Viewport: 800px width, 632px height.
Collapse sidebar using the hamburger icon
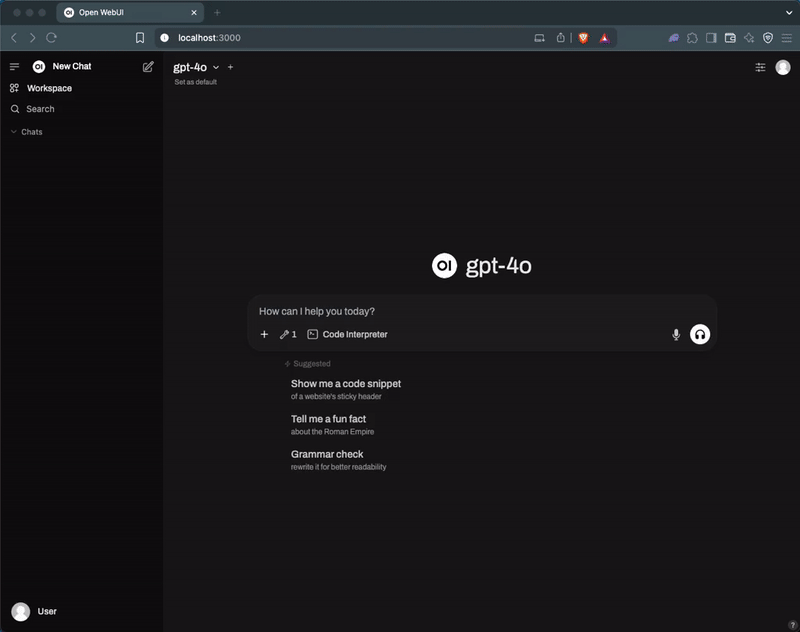(15, 67)
